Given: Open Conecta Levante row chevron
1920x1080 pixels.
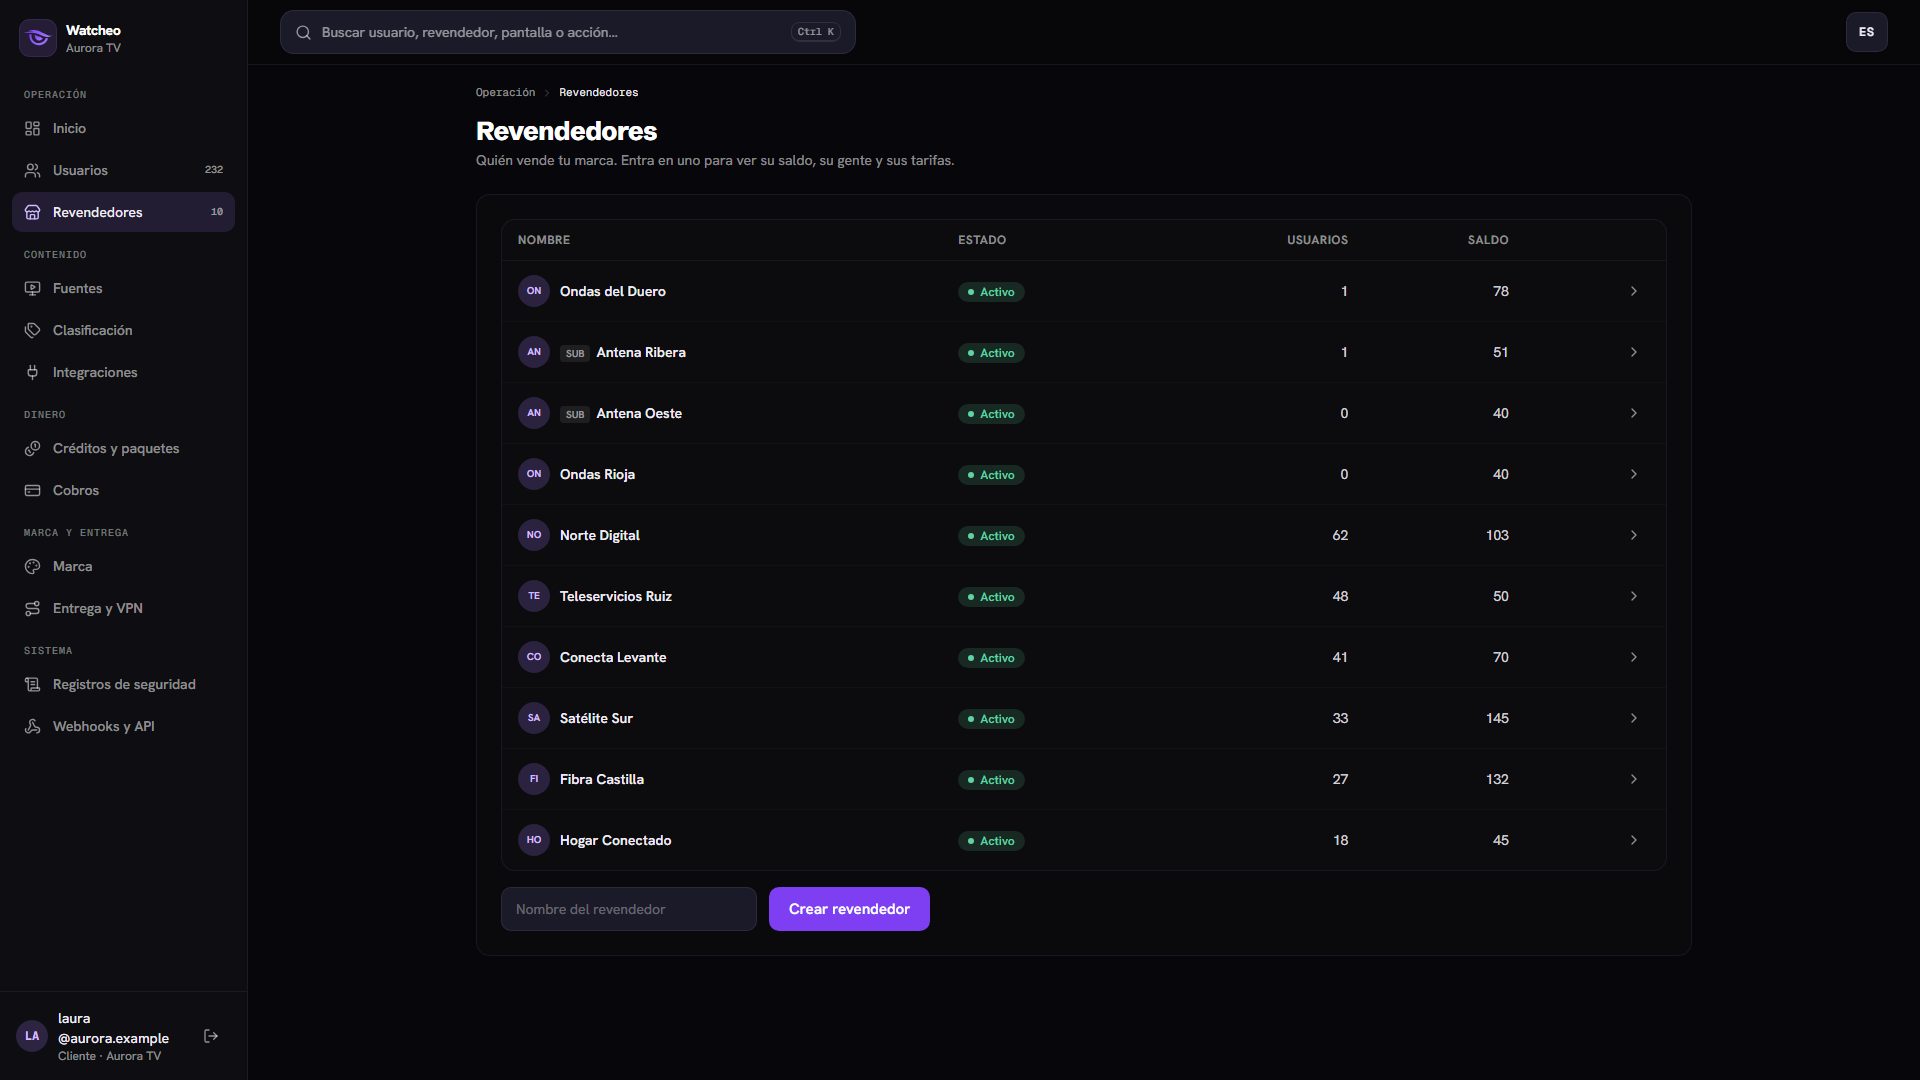Looking at the screenshot, I should [1633, 658].
